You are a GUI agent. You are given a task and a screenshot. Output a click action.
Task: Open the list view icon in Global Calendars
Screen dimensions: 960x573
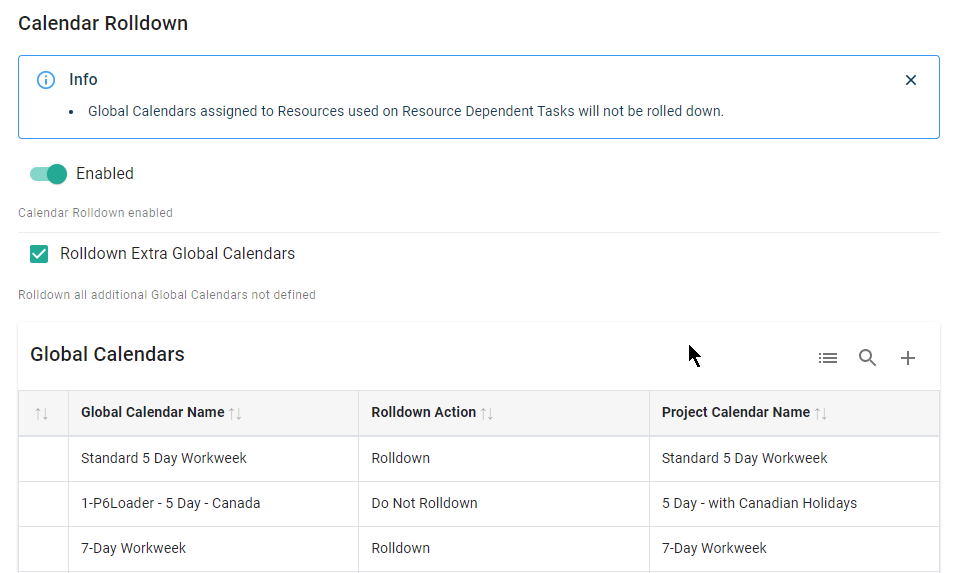(827, 358)
